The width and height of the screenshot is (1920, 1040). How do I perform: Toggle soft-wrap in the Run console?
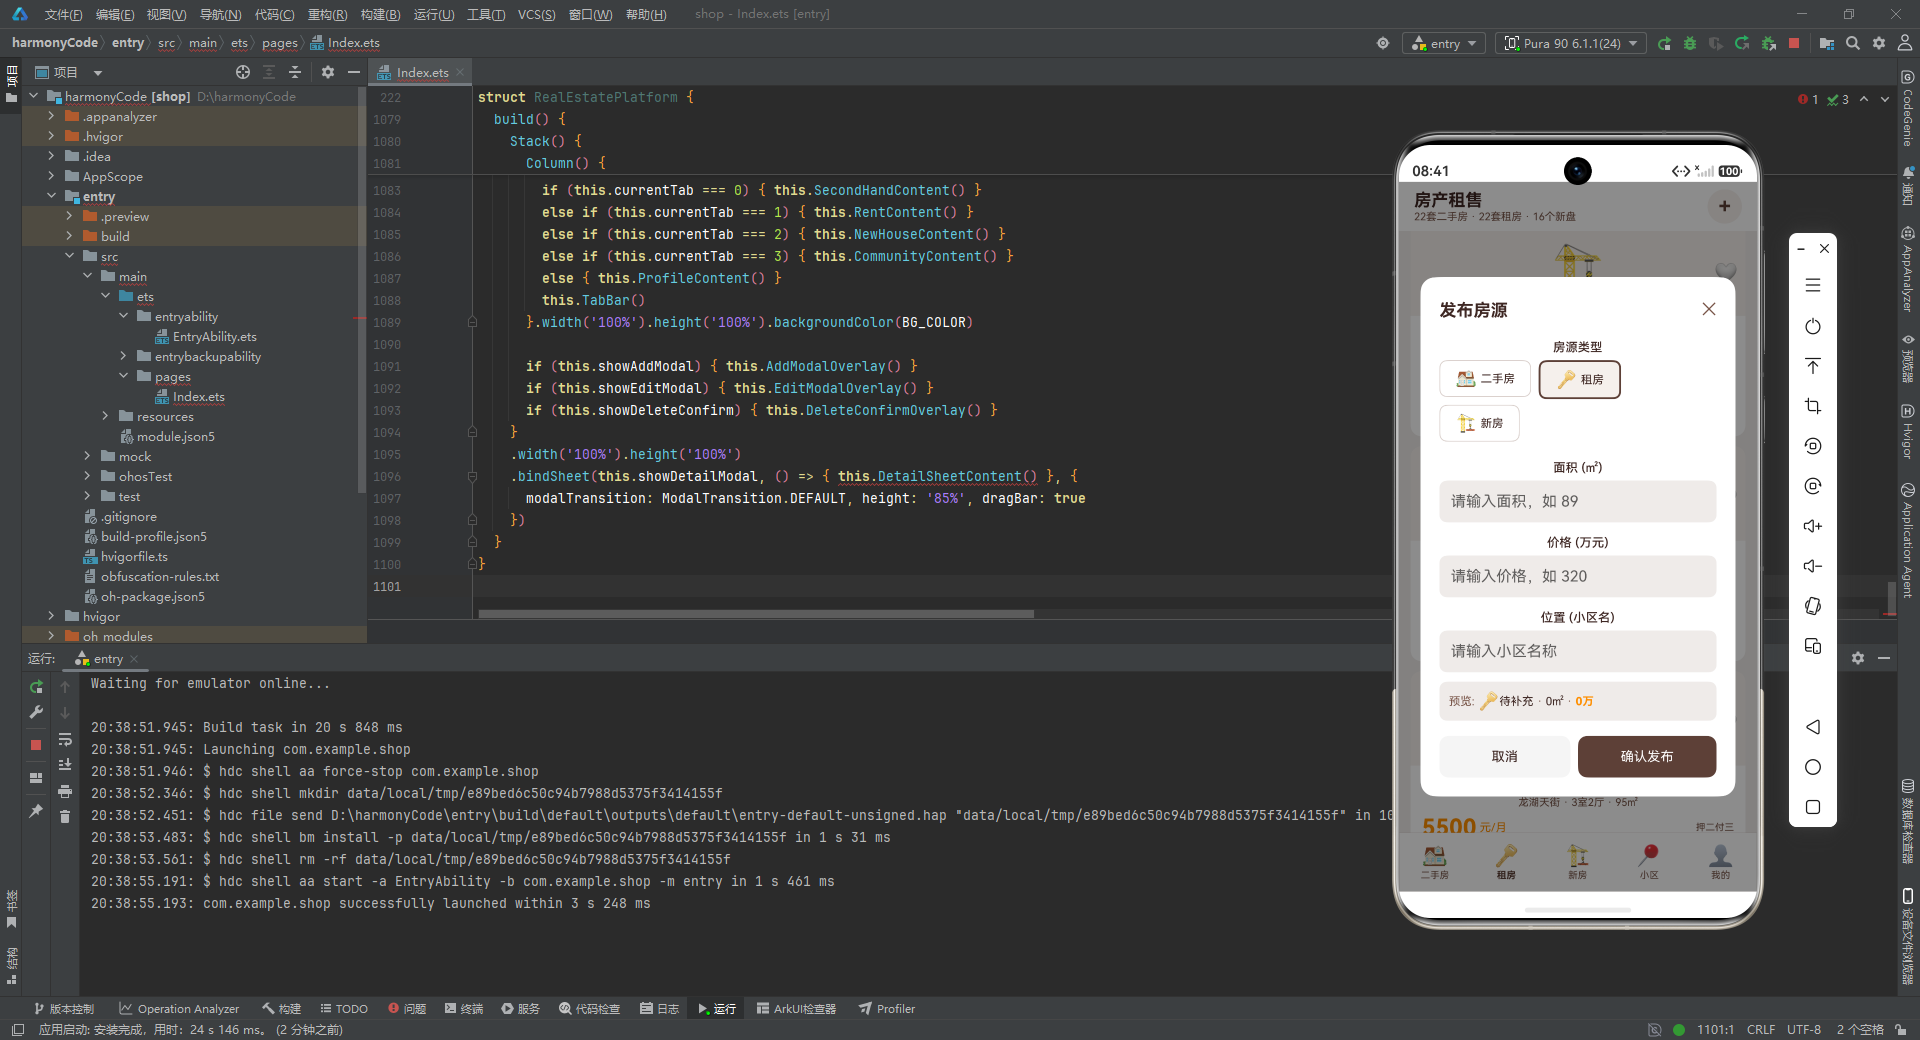[65, 740]
